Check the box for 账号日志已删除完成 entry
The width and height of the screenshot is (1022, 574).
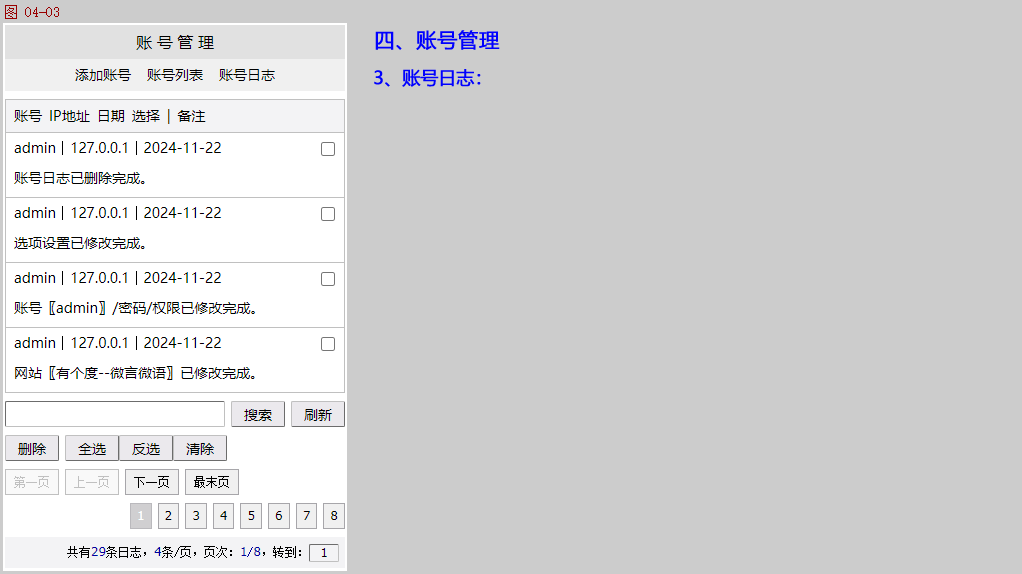tap(328, 149)
